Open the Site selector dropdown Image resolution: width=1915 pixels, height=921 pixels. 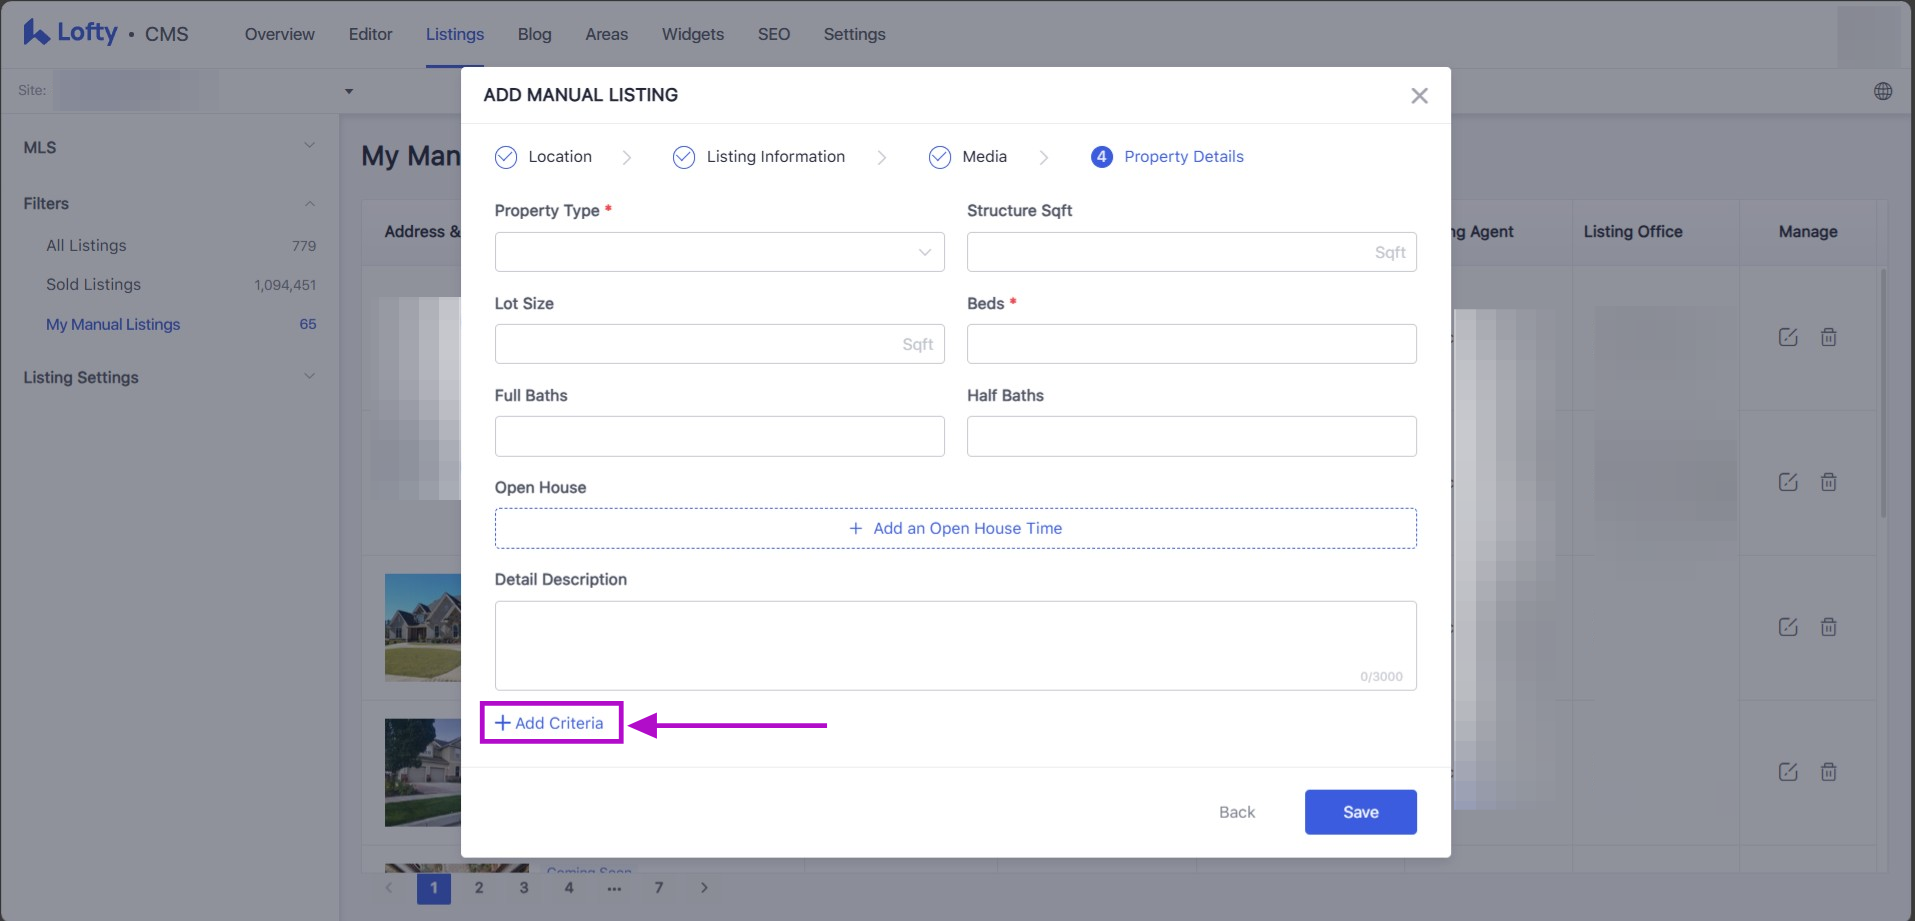click(349, 91)
